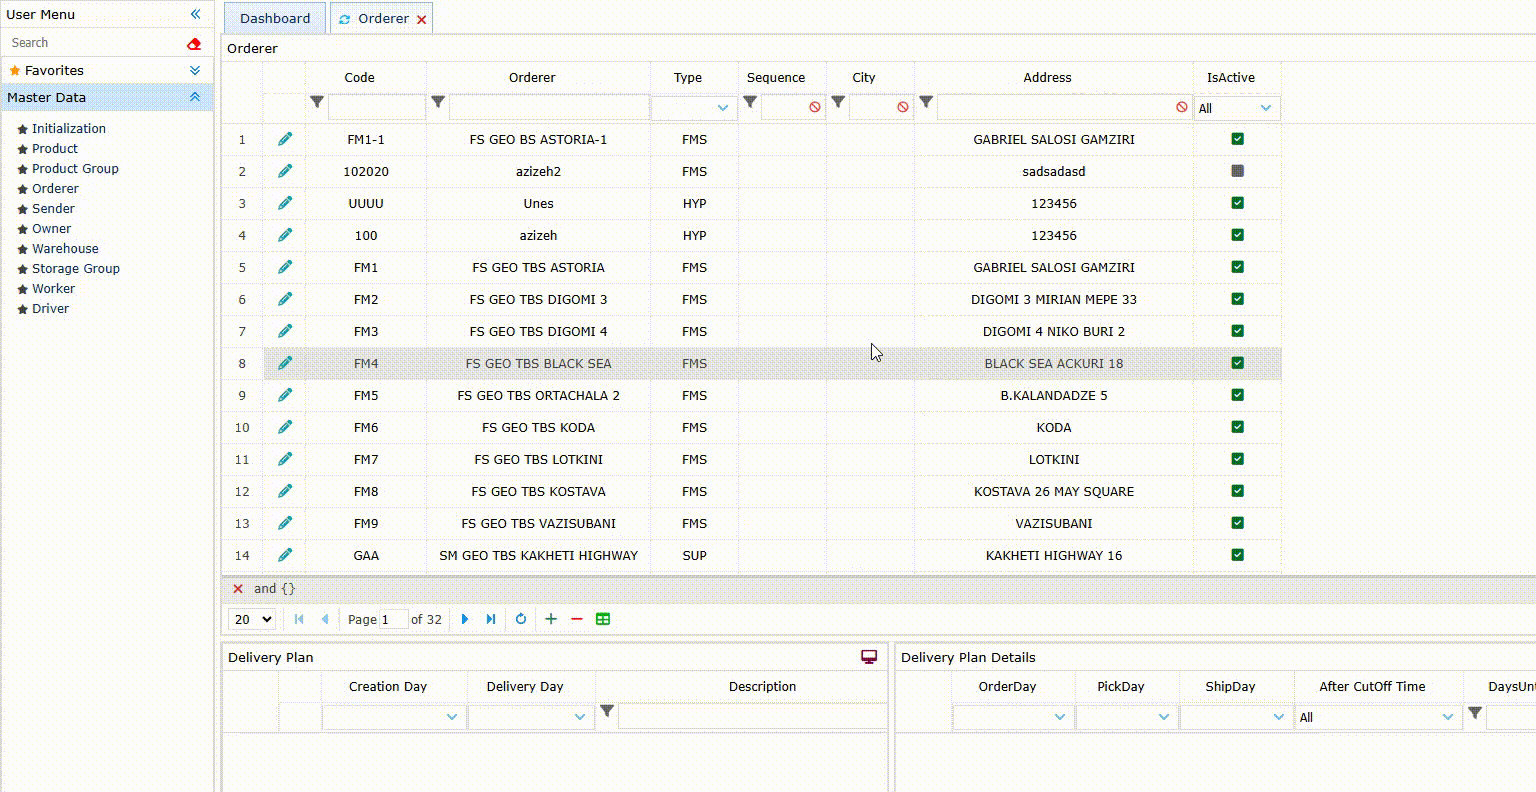Go to the last page of results
This screenshot has height=792, width=1536.
(x=490, y=619)
